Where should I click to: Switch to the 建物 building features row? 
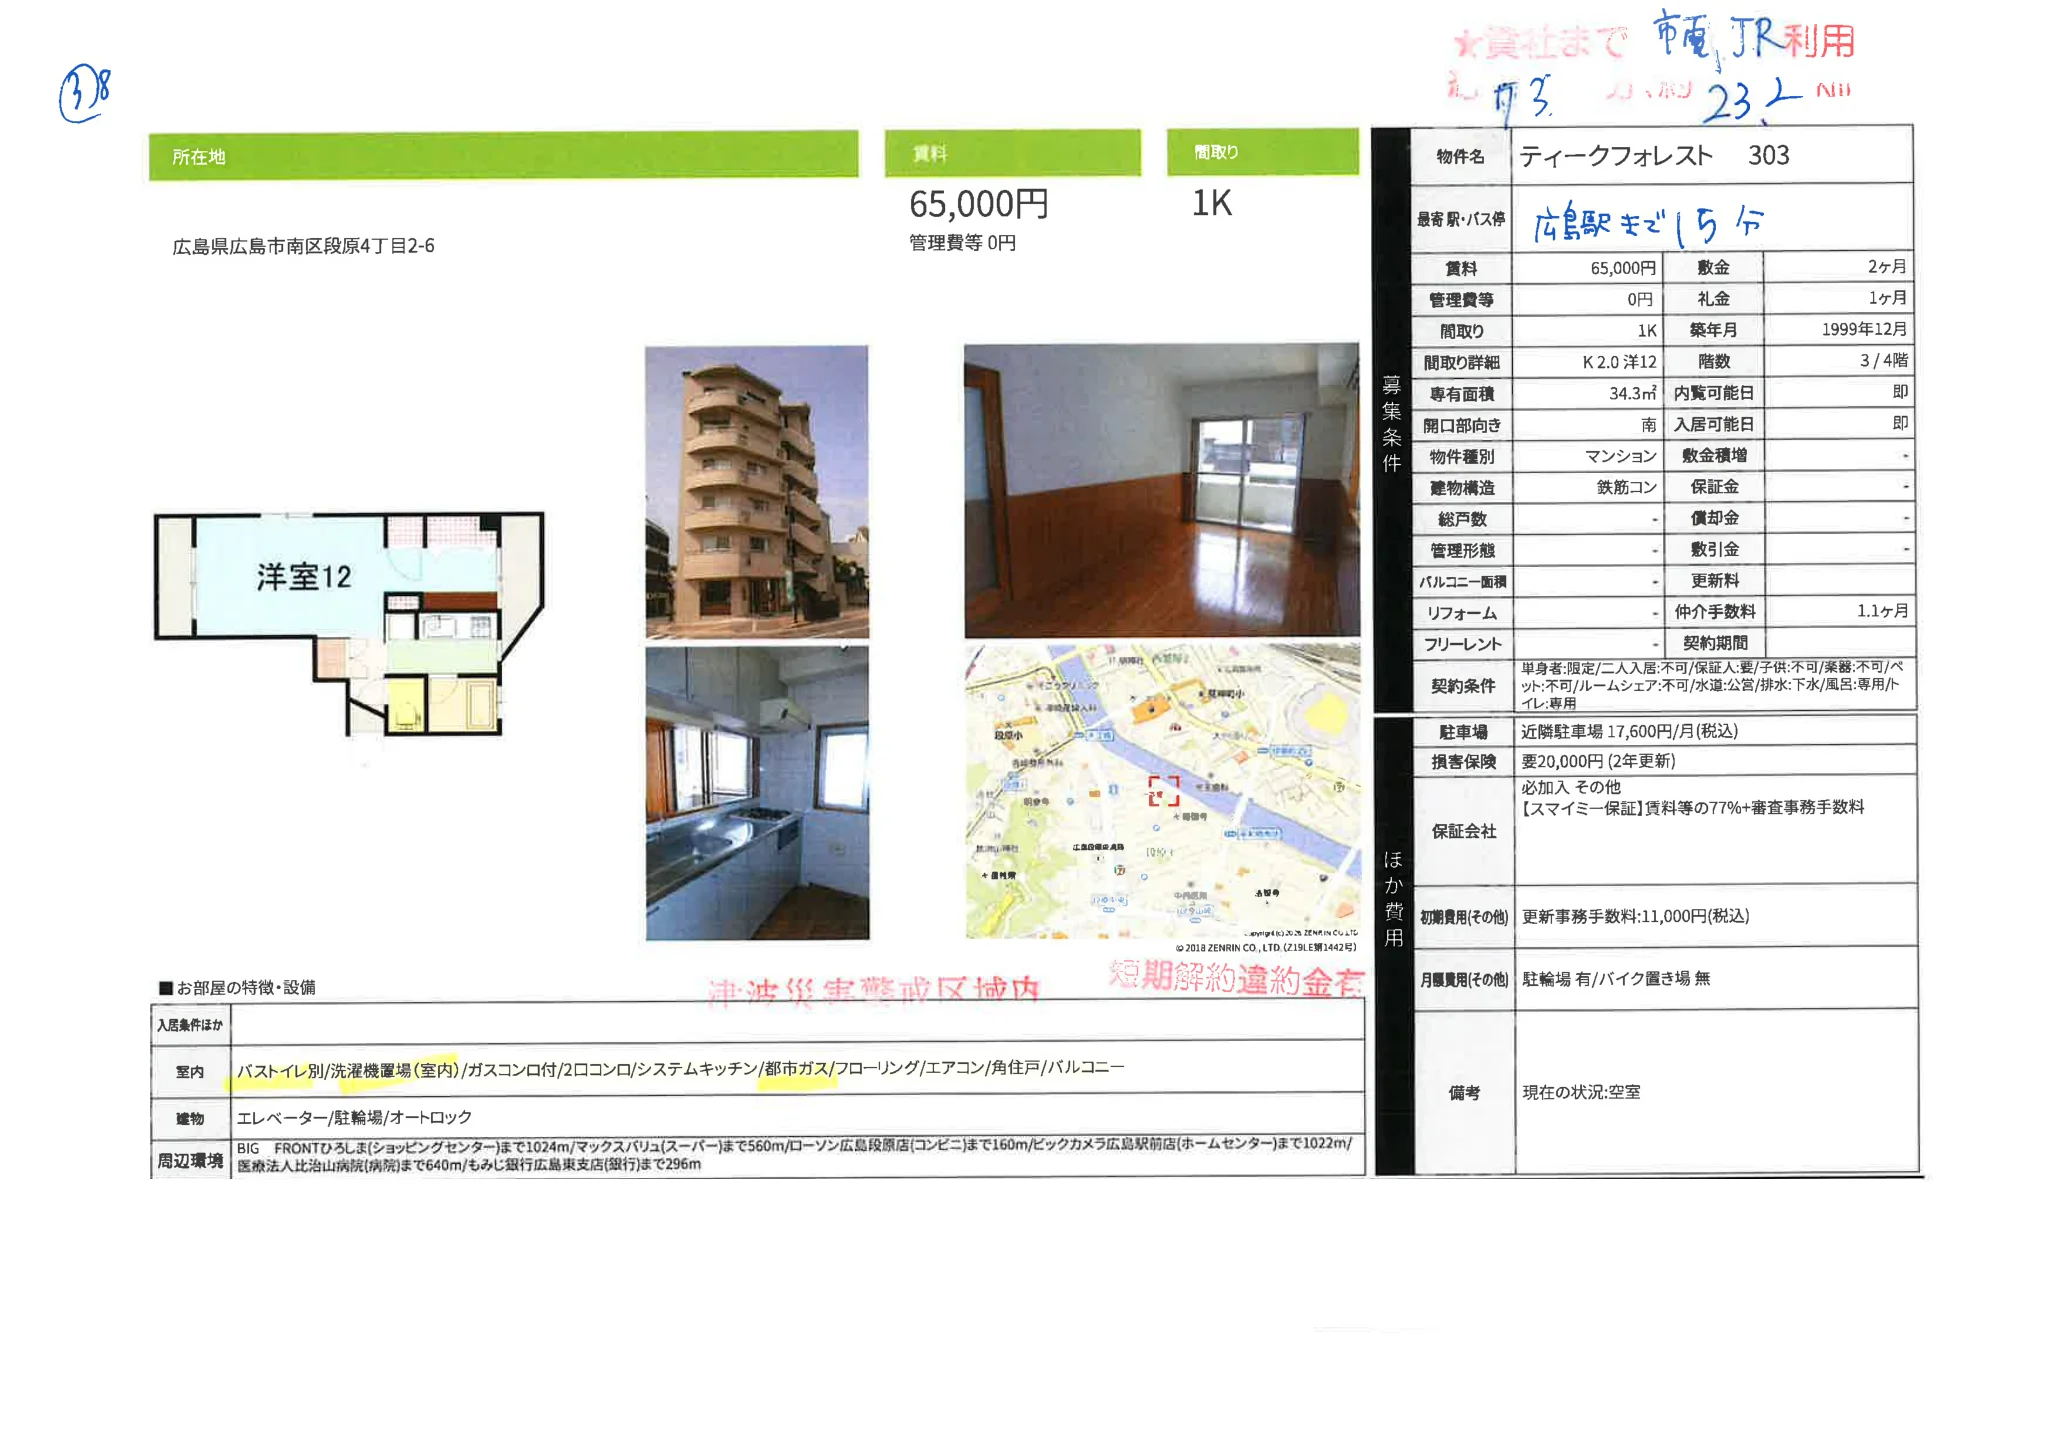click(190, 1120)
